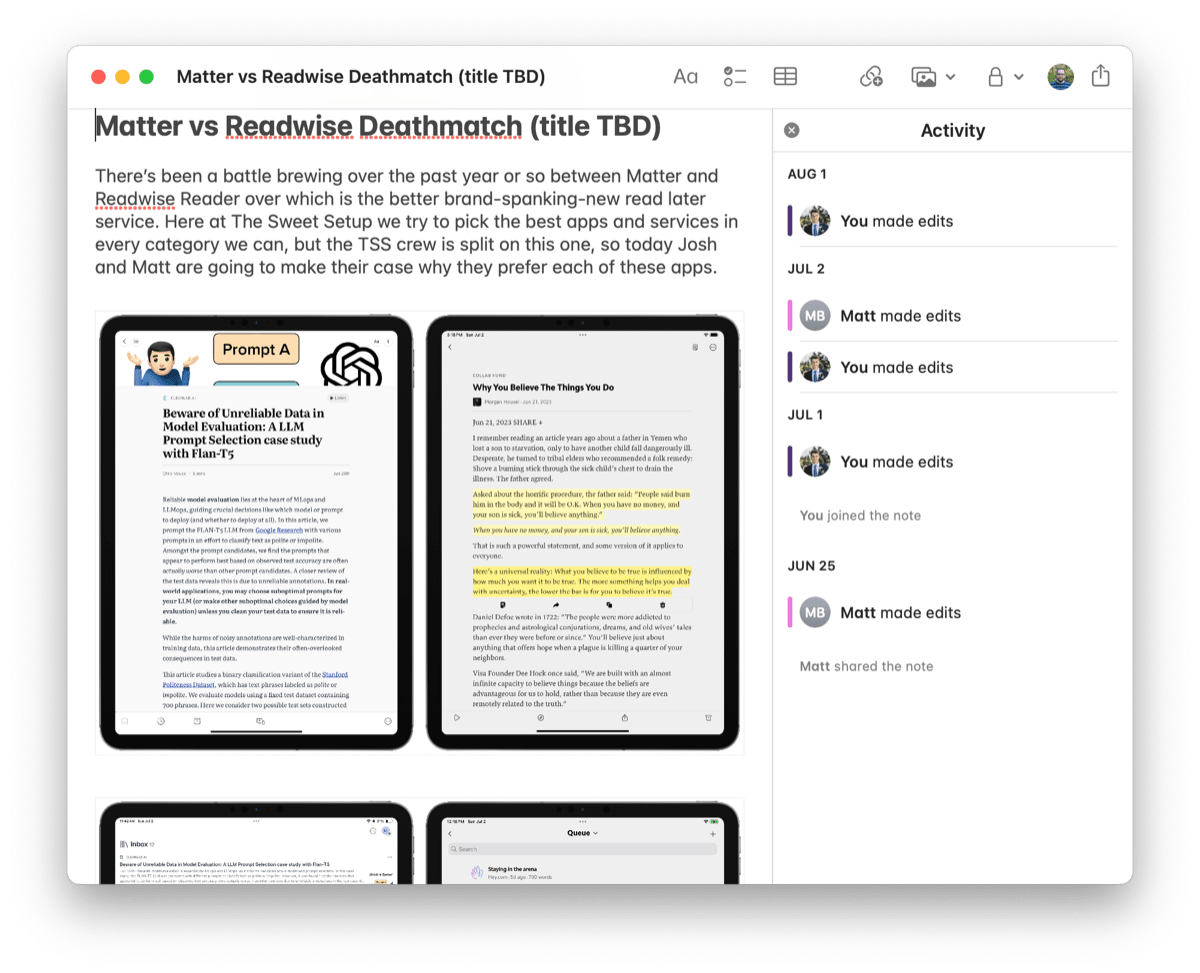Screen dimensions: 1200x973
Task: Click the 'JUL 1' date header
Action: click(x=805, y=414)
